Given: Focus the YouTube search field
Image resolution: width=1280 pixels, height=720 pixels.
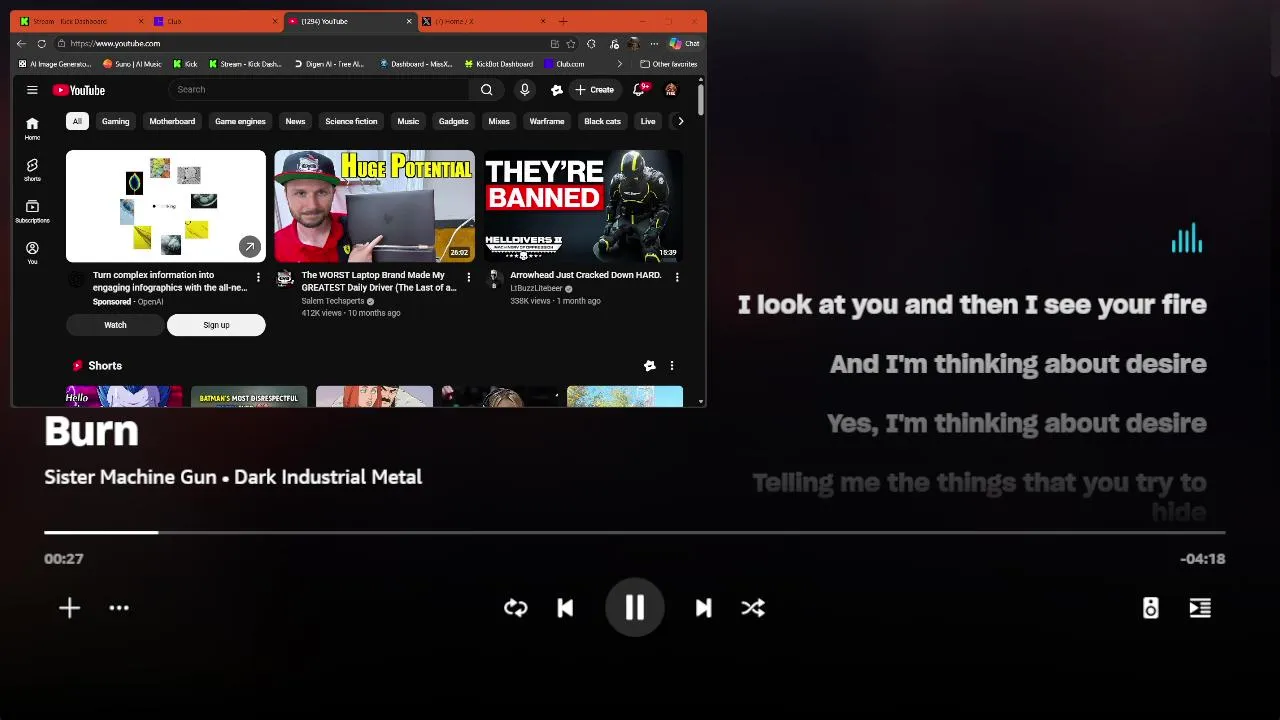Looking at the screenshot, I should point(320,90).
